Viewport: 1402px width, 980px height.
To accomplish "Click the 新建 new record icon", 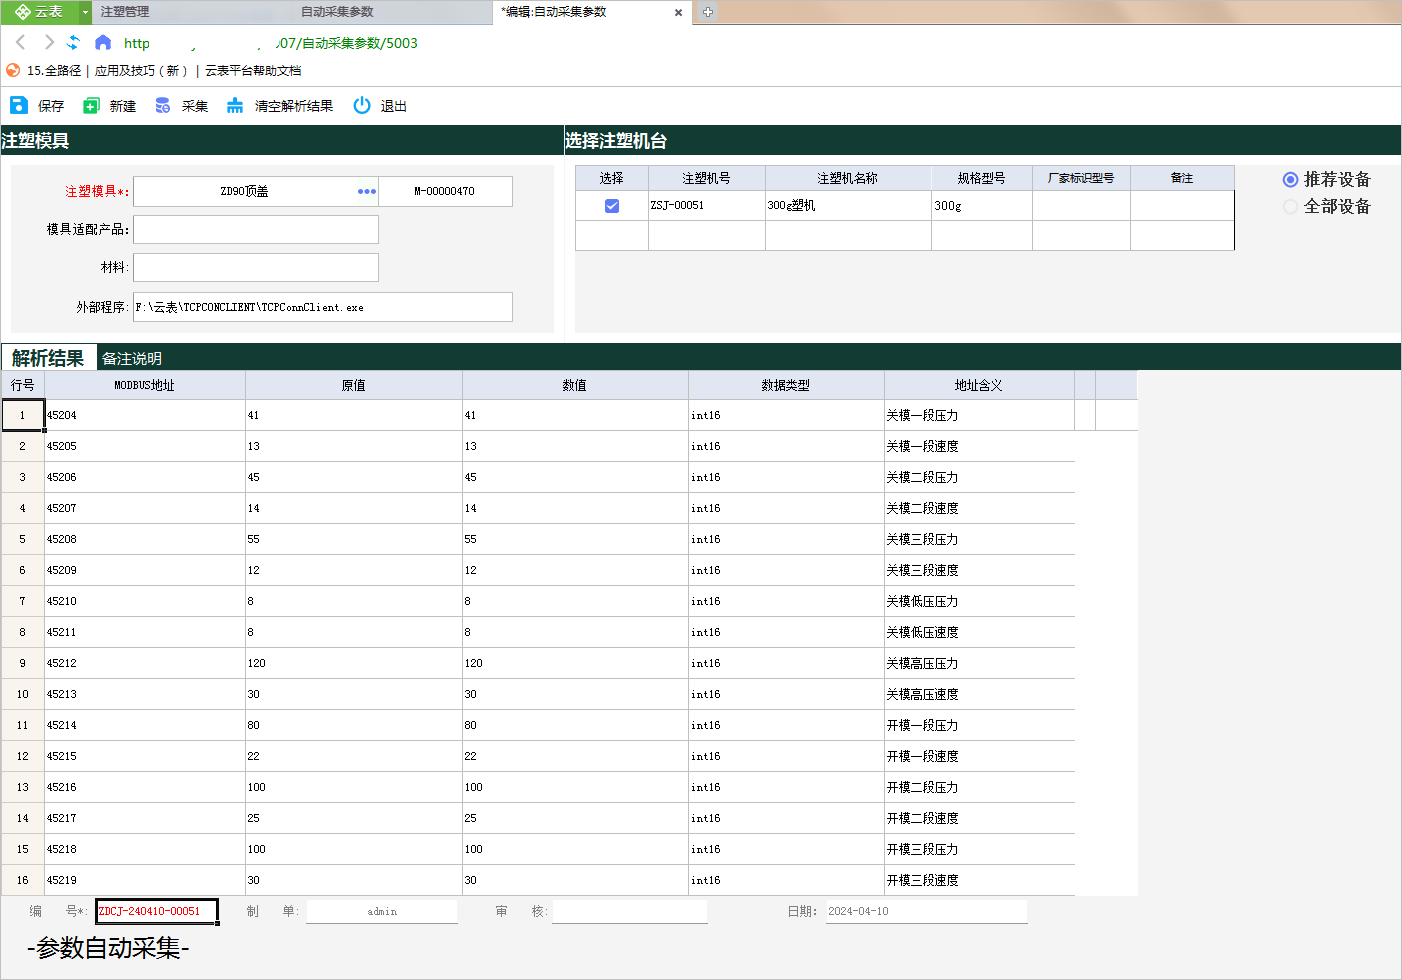I will [x=91, y=105].
